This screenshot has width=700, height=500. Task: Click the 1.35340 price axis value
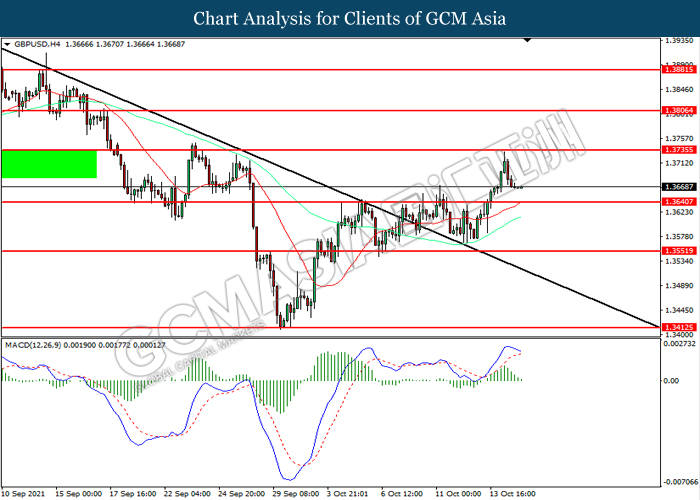(x=679, y=261)
